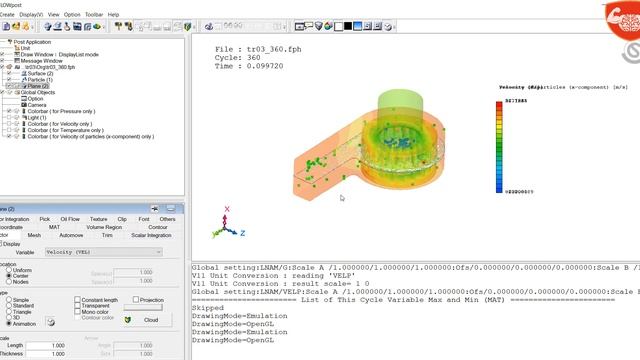The image size is (640, 360).
Task: Select the Nodes location radio button
Action: [9, 282]
